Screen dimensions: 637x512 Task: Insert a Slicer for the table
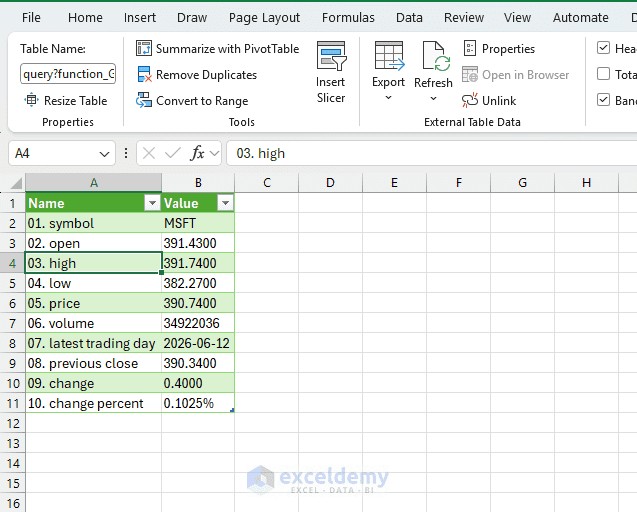pos(331,72)
